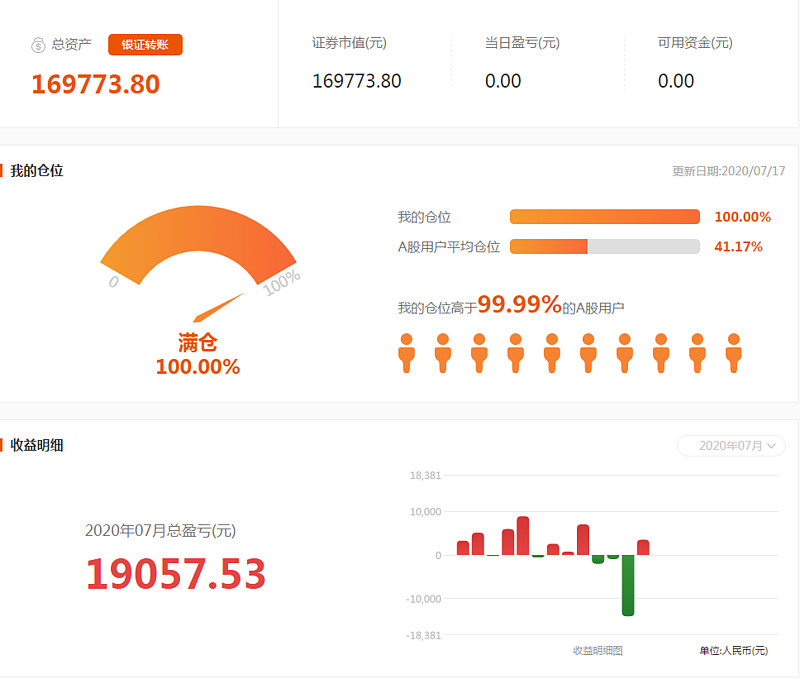Click the 41.17% average position value

pos(738,247)
